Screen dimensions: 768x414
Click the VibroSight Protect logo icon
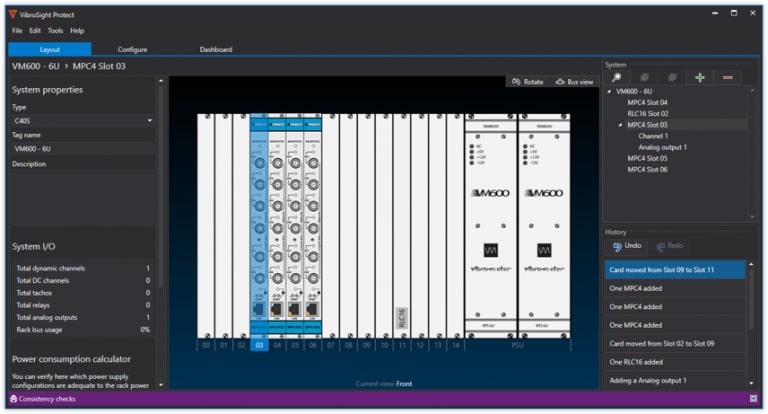point(12,15)
